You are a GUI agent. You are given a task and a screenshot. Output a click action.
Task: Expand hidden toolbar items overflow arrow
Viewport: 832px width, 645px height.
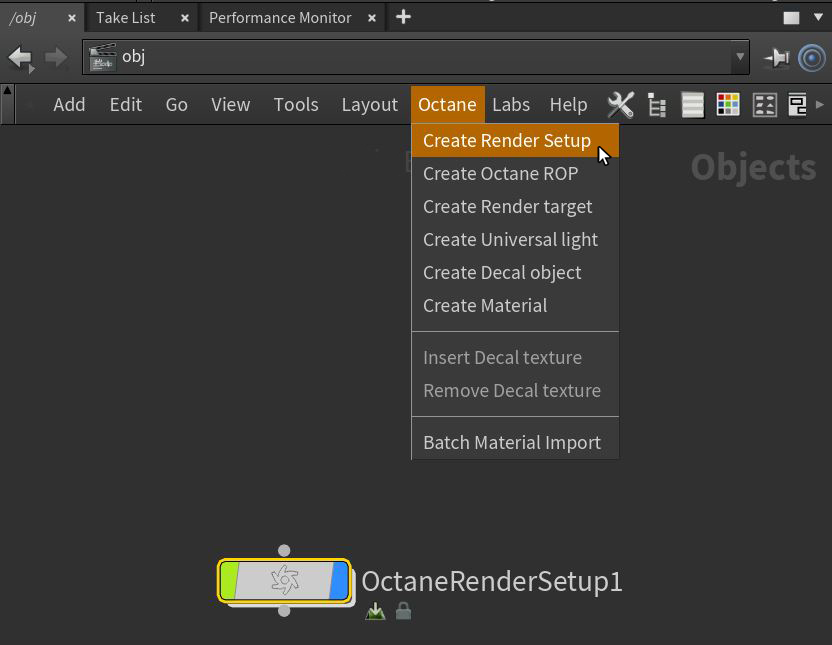point(820,104)
